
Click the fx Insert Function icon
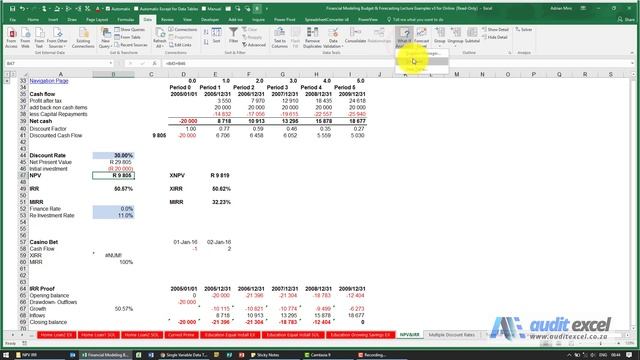(x=154, y=63)
